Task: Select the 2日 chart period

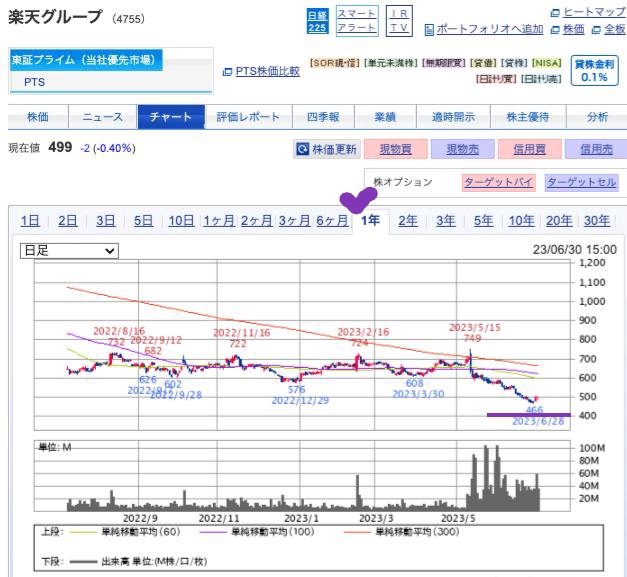Action: [x=68, y=220]
